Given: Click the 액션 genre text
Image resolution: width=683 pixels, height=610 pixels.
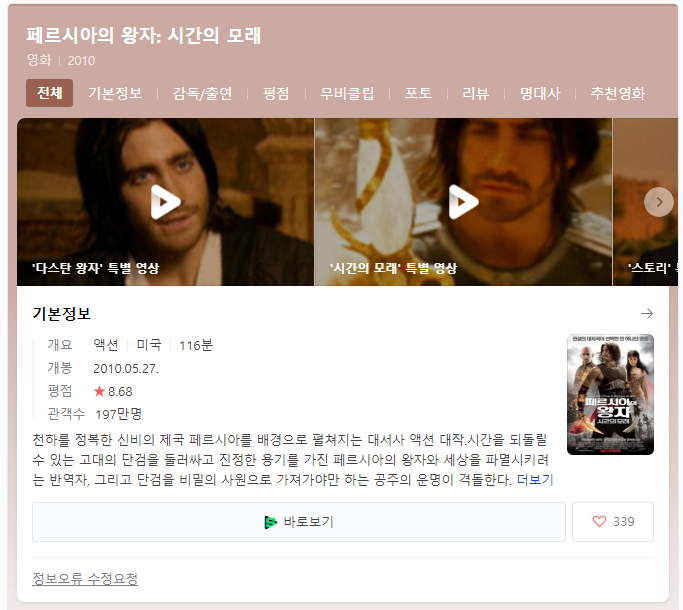Looking at the screenshot, I should coord(106,345).
